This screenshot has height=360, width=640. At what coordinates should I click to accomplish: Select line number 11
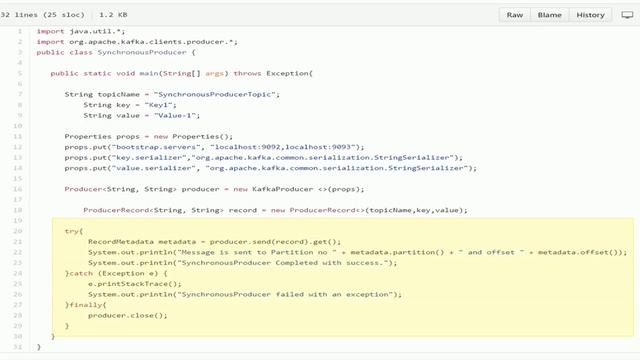(18, 136)
